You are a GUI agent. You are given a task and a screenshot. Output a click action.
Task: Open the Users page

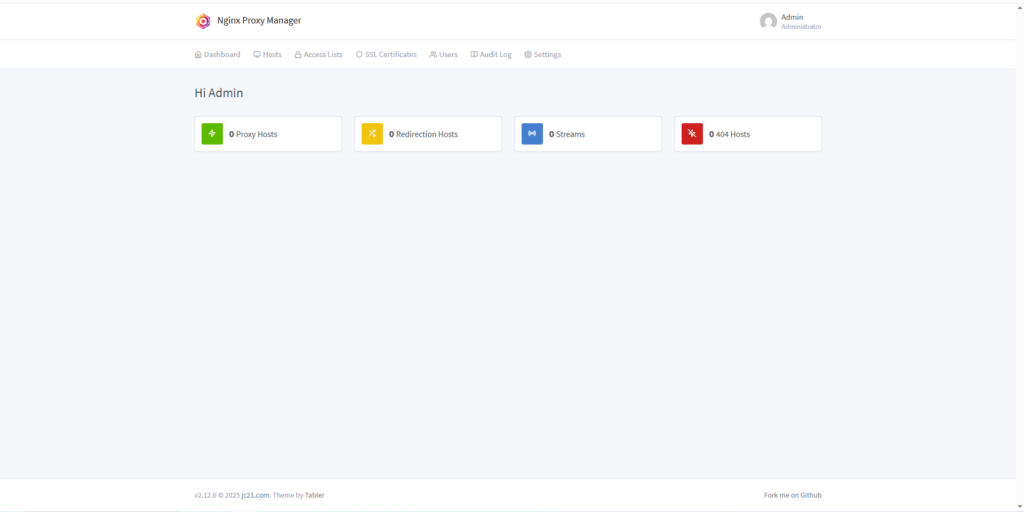[443, 55]
